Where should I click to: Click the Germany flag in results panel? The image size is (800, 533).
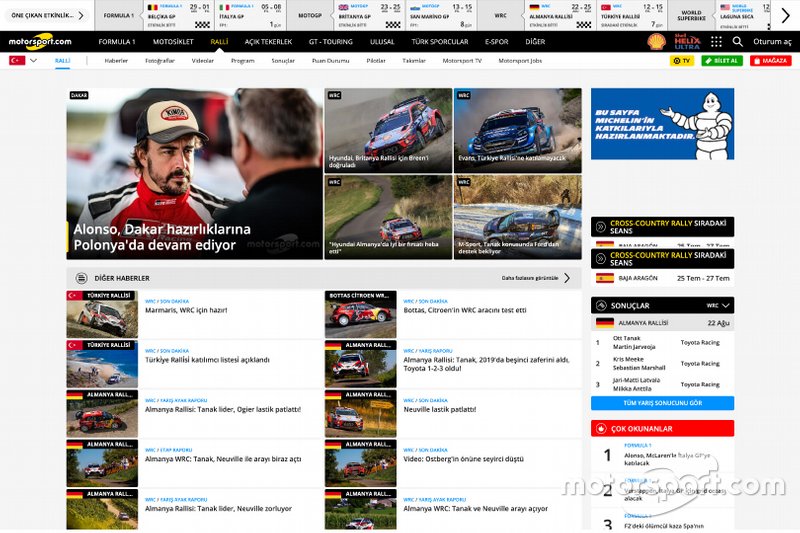[605, 323]
